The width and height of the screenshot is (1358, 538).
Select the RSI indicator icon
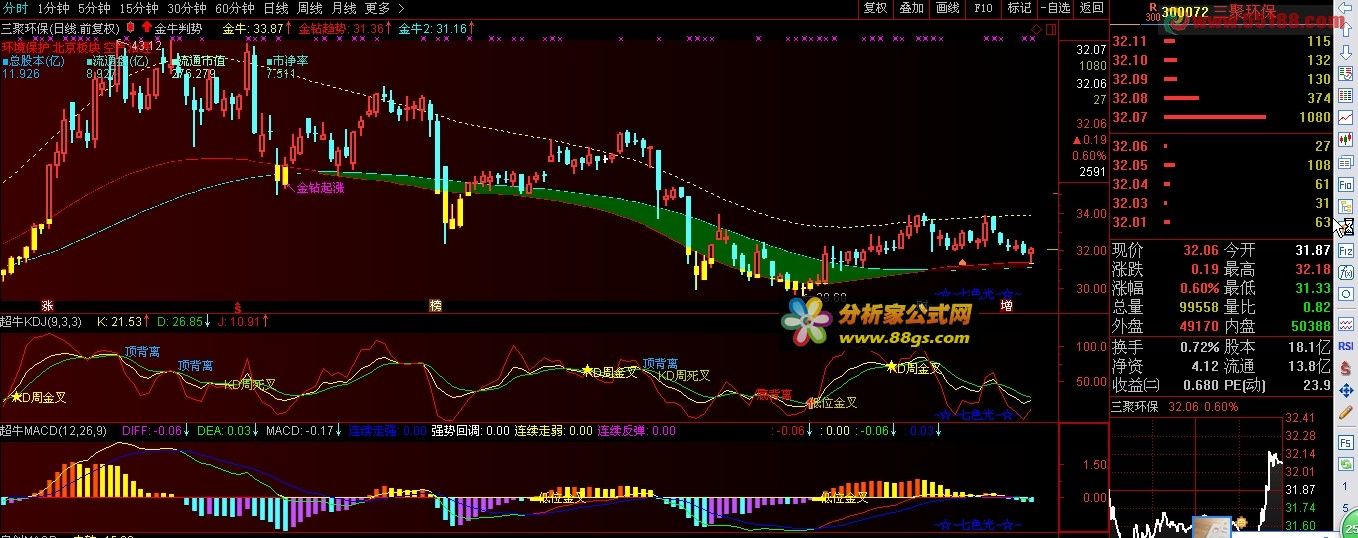coord(1346,346)
